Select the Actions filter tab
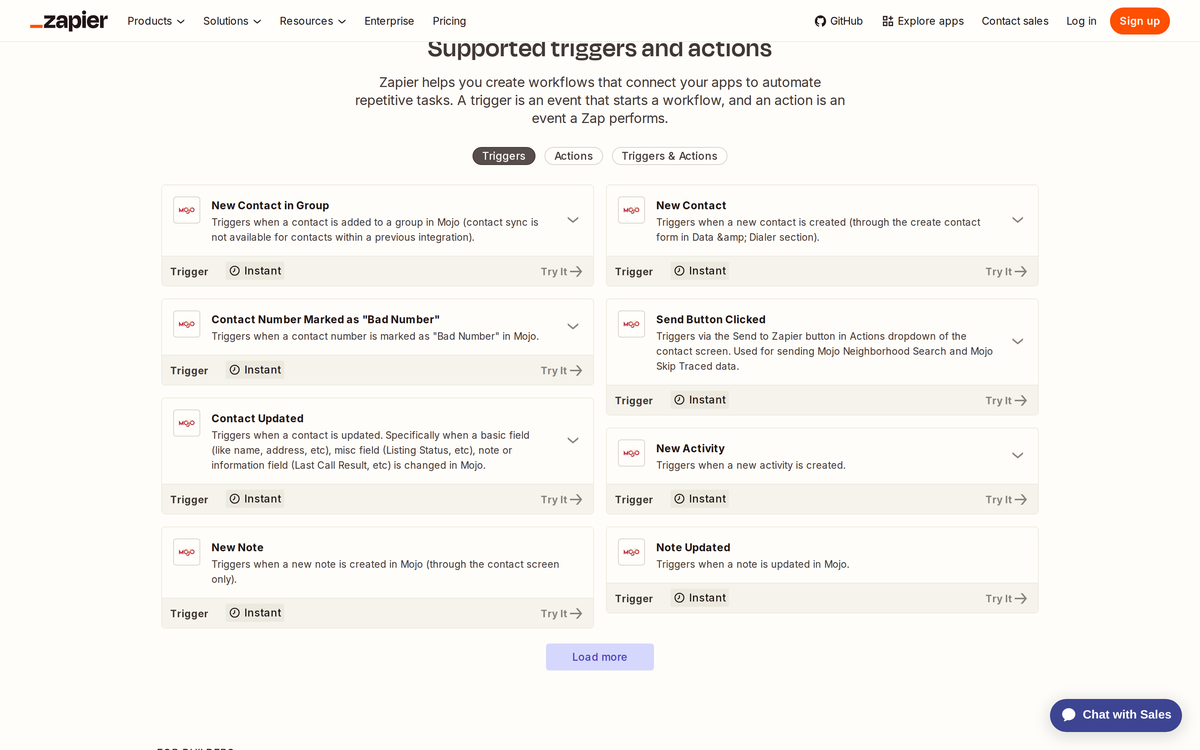Image resolution: width=1200 pixels, height=750 pixels. [x=574, y=156]
